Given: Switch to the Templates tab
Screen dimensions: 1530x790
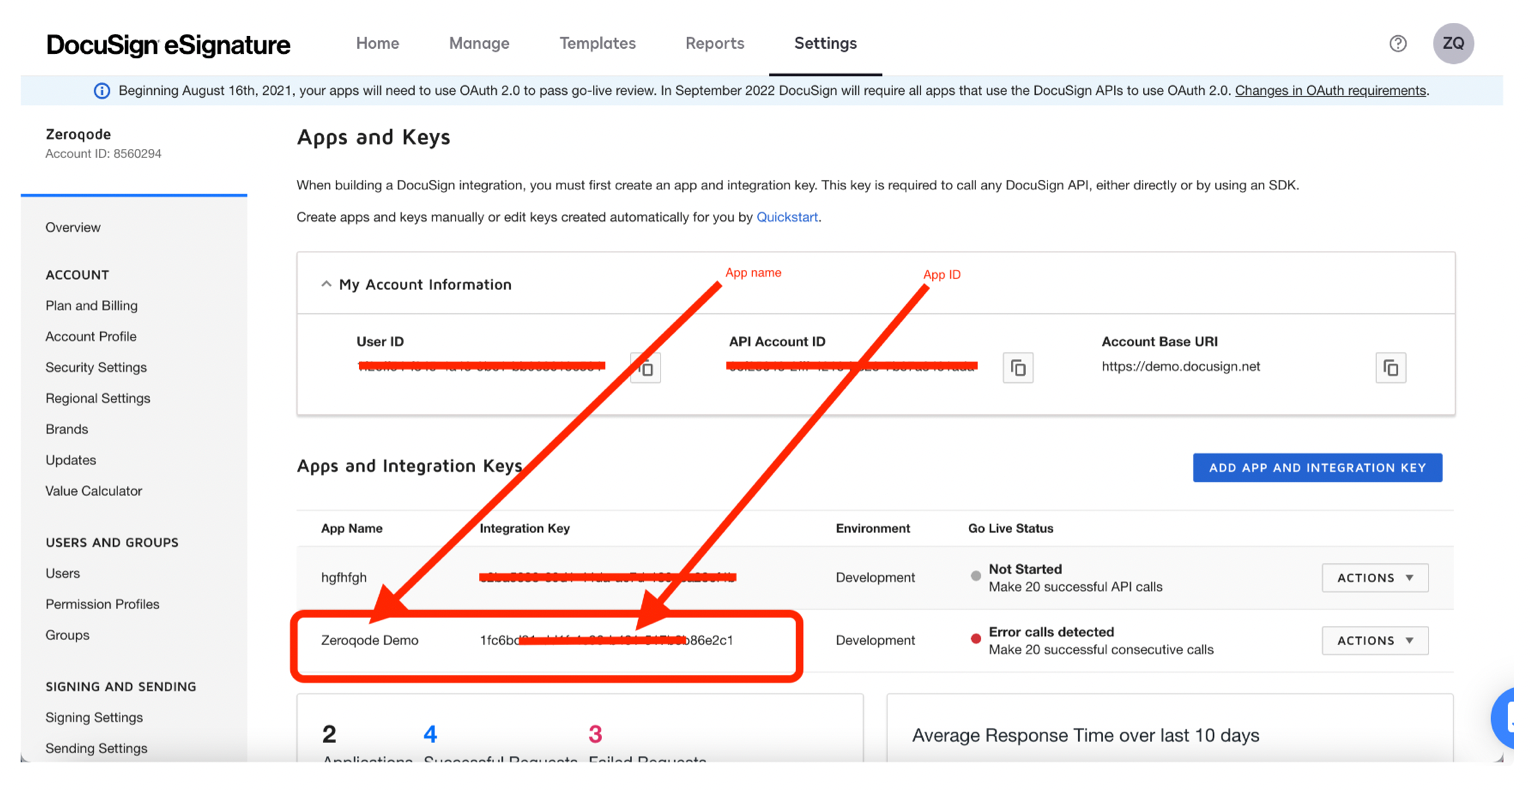Looking at the screenshot, I should coord(597,43).
